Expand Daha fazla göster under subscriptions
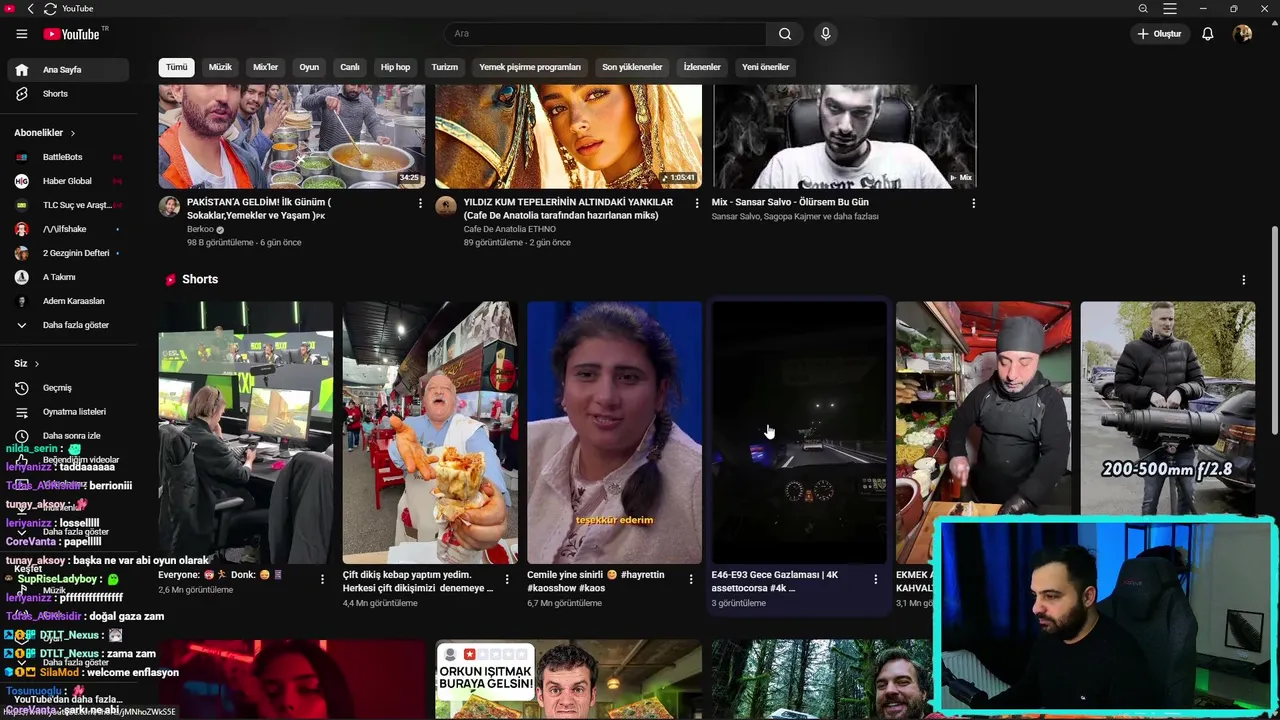The height and width of the screenshot is (720, 1280). pyautogui.click(x=75, y=325)
